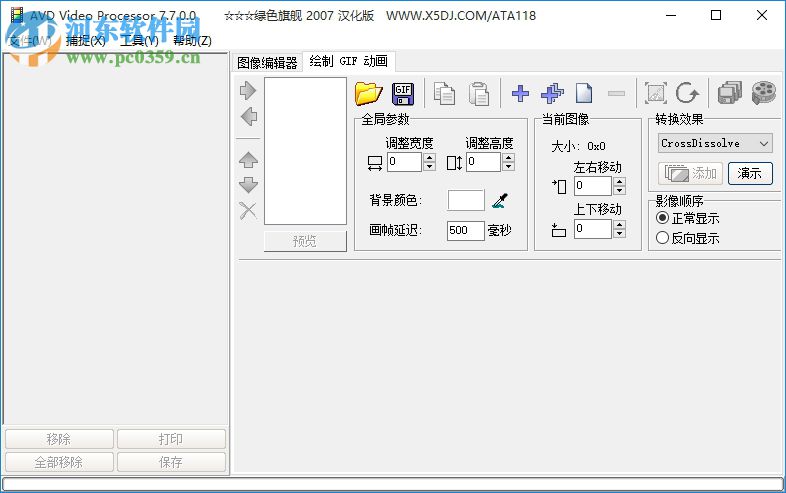The width and height of the screenshot is (786, 493).
Task: Switch to 图像编辑器 tab
Action: (267, 63)
